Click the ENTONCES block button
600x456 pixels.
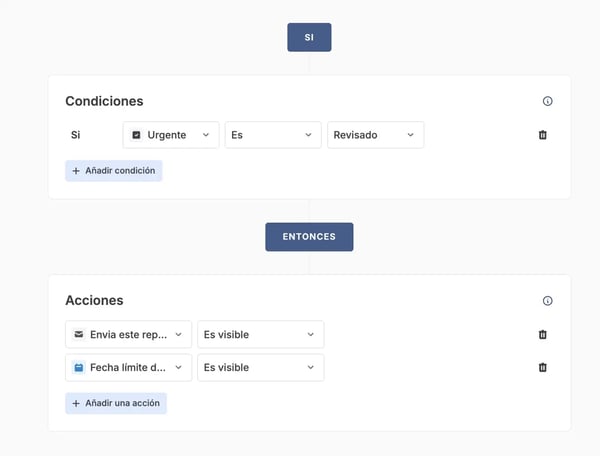309,237
